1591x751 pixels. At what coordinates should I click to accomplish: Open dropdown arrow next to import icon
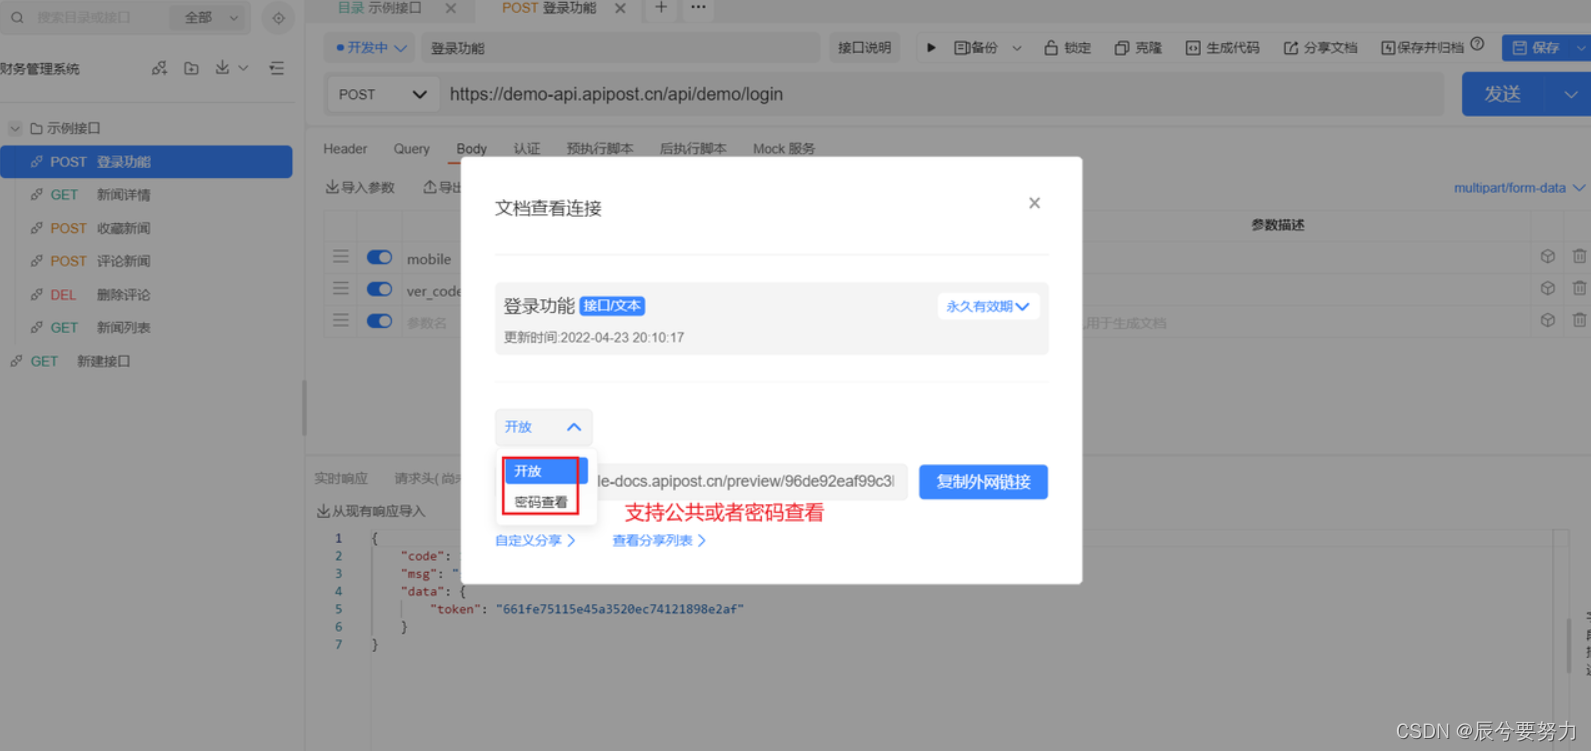coord(243,68)
